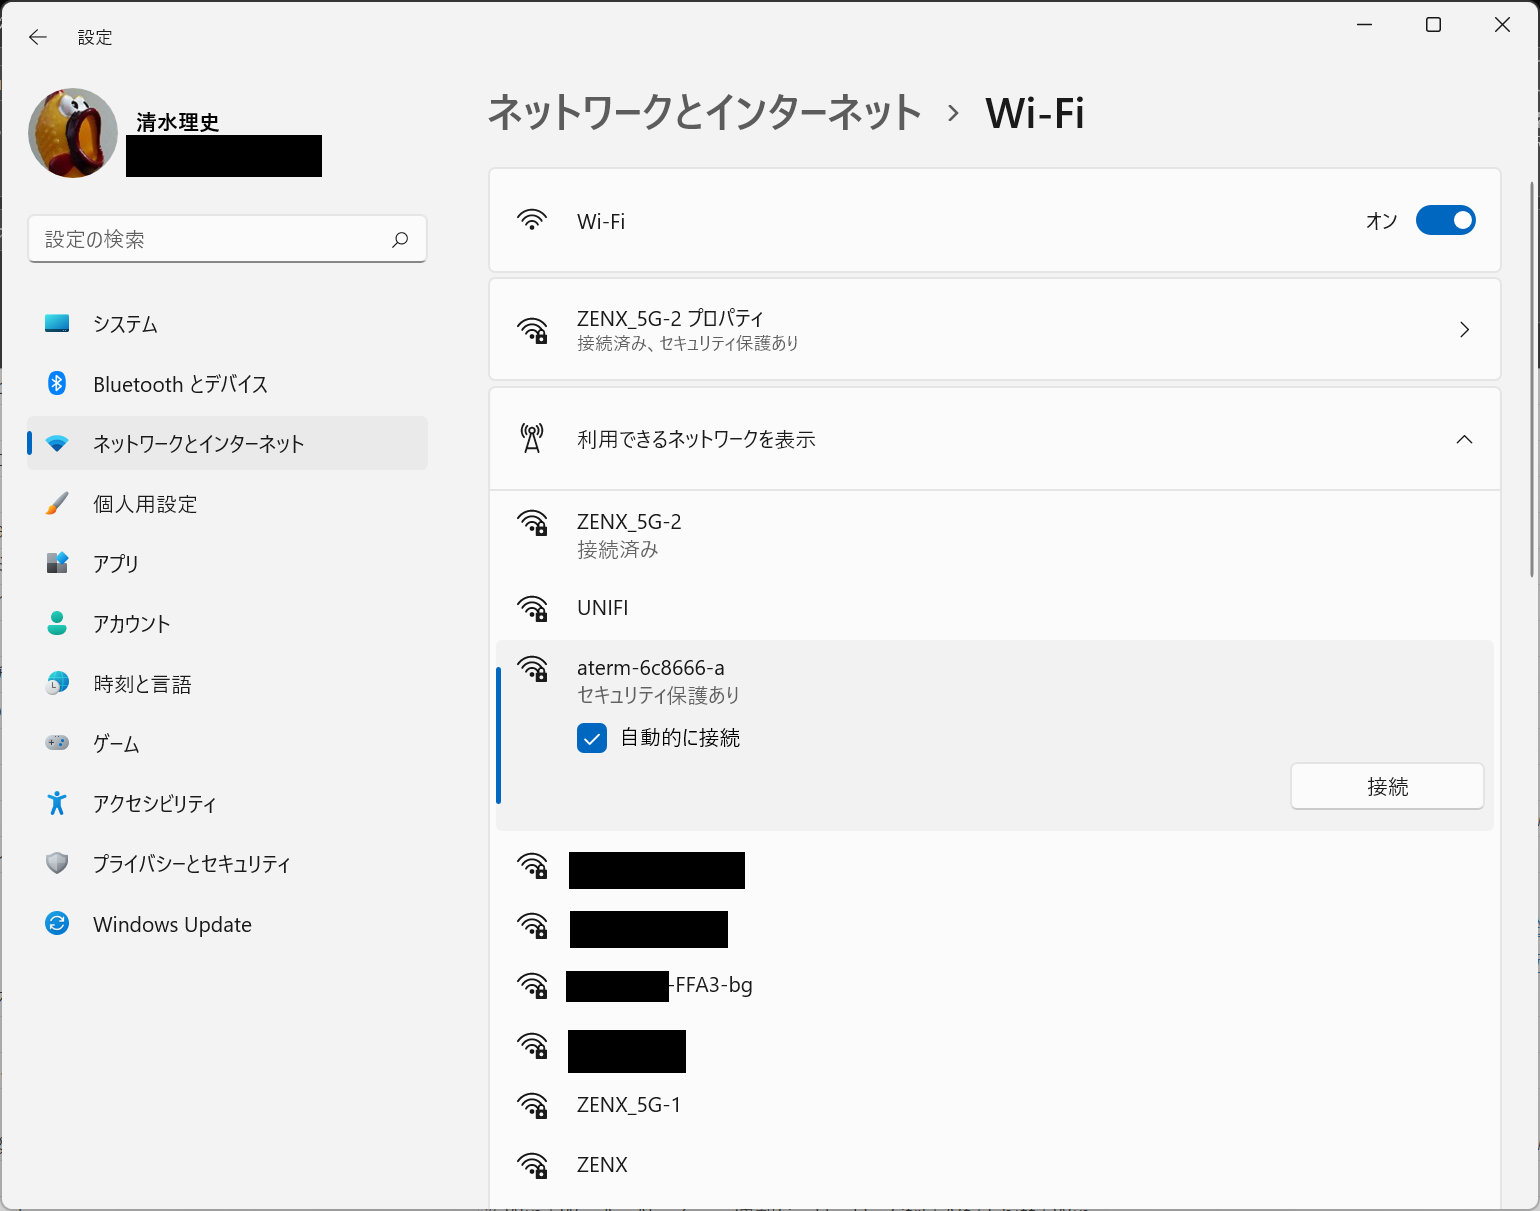Click the アクセシビリティ figure icon
1540x1211 pixels.
click(x=57, y=803)
